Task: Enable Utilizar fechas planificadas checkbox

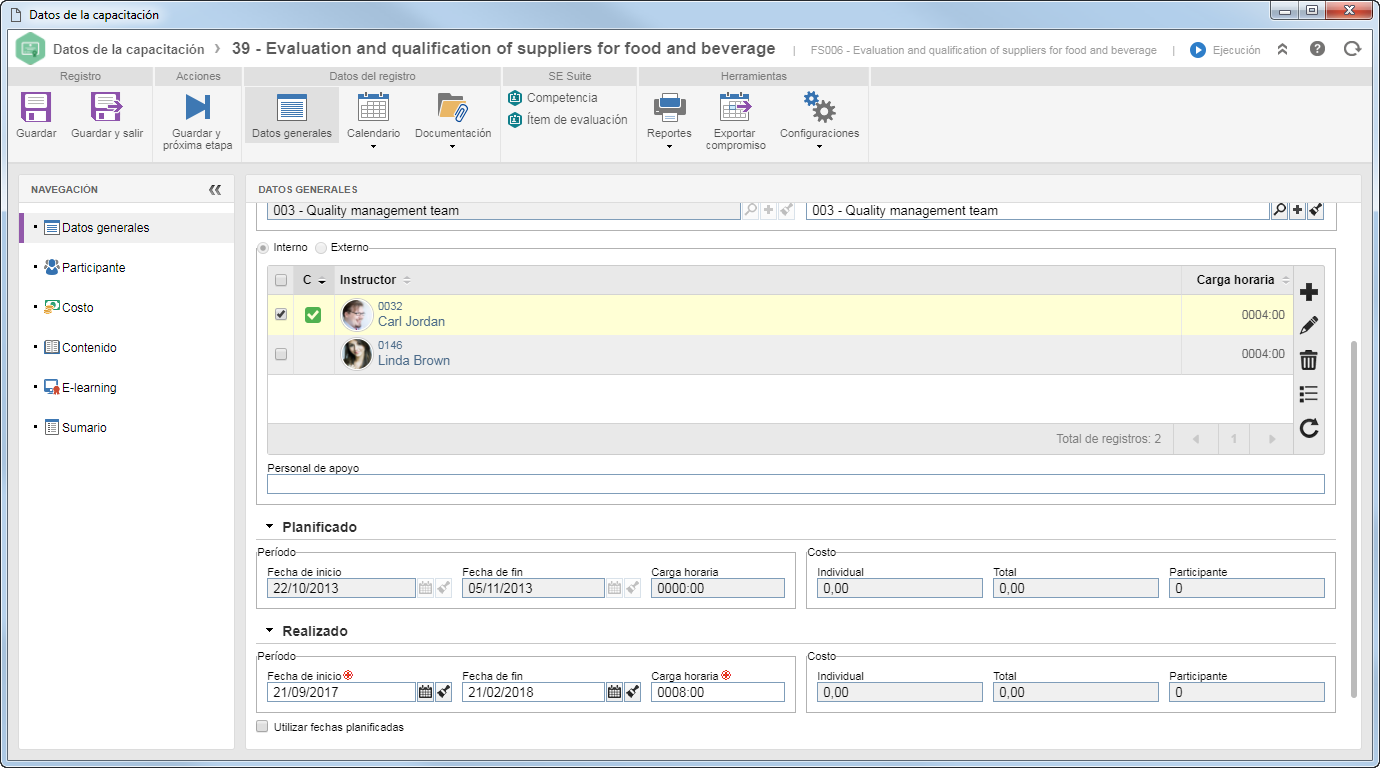Action: pos(263,727)
